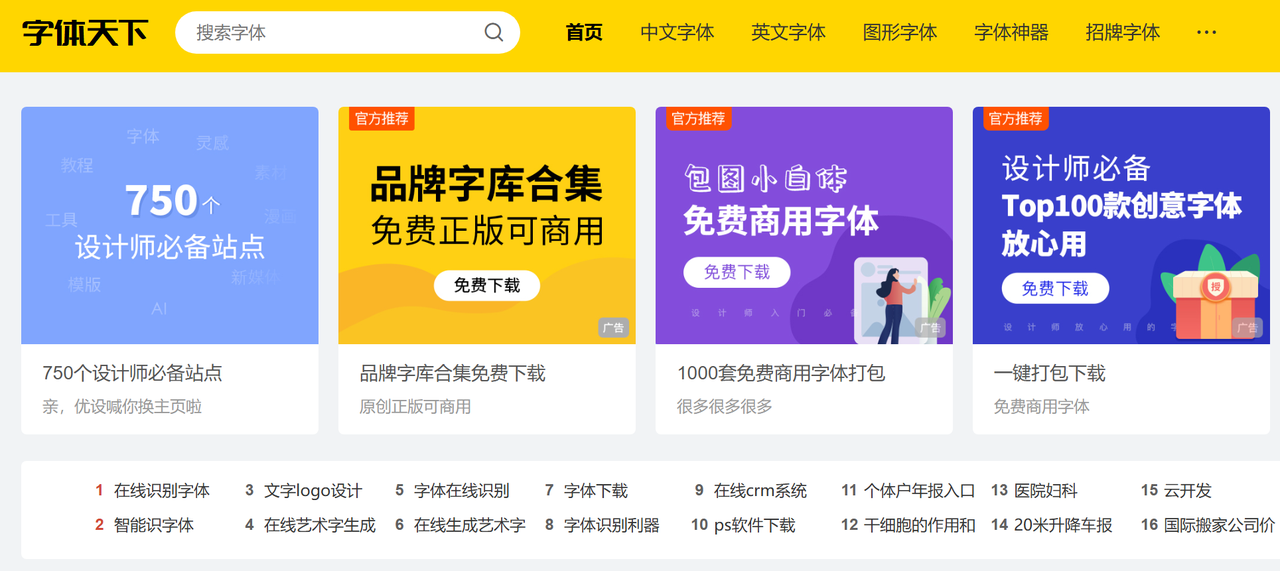Open 在线识别字体 link

pos(162,491)
